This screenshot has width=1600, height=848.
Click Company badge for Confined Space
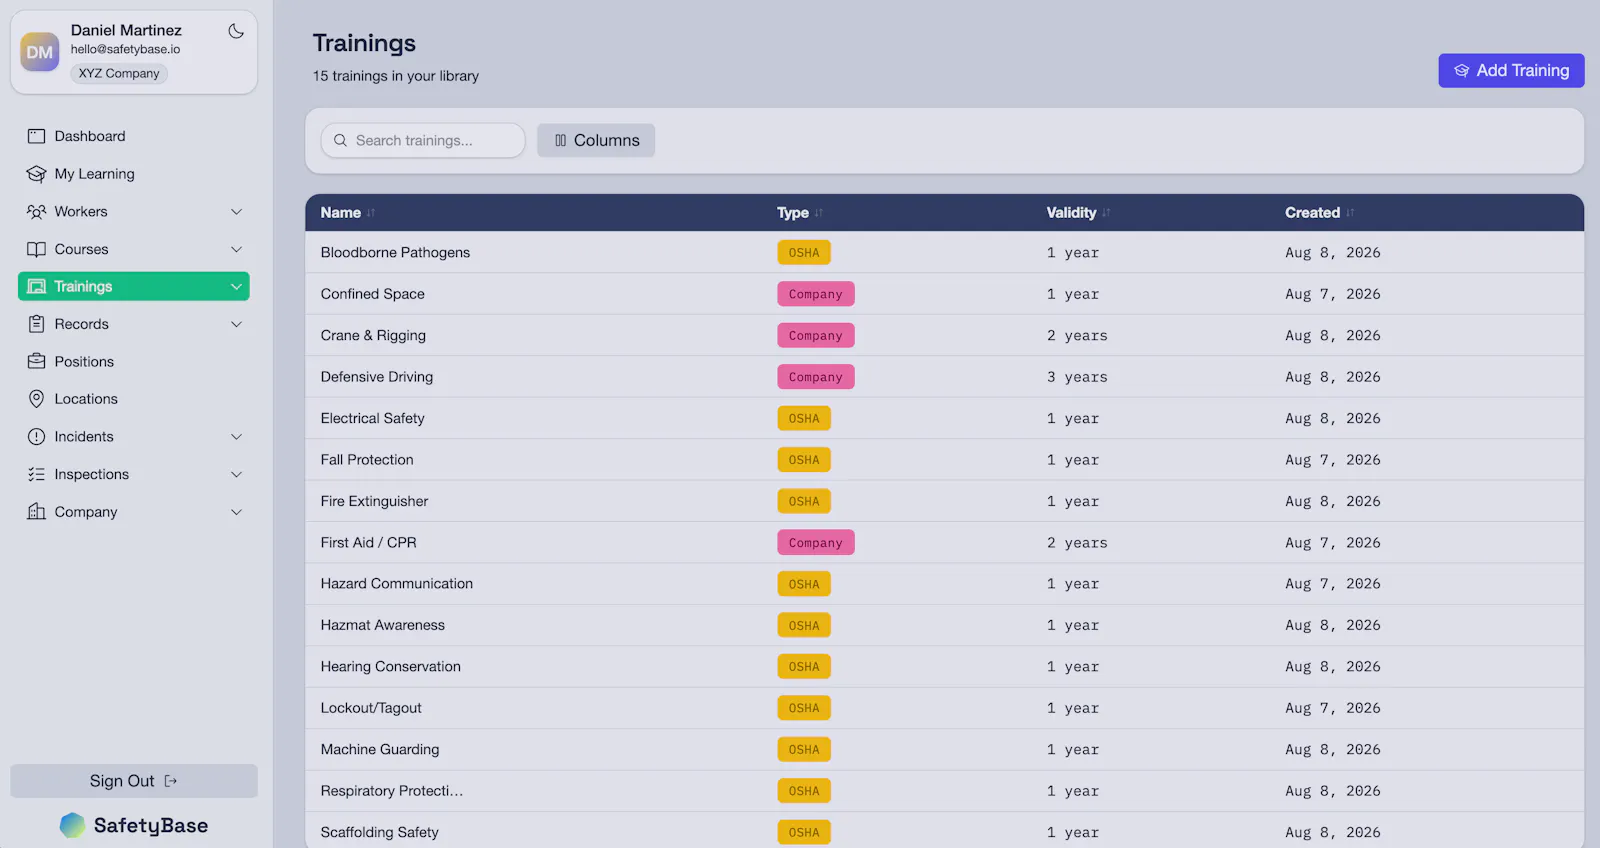pyautogui.click(x=816, y=294)
